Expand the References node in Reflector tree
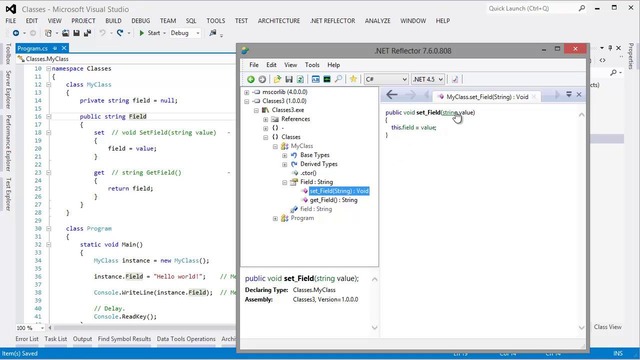This screenshot has height=360, width=640. click(x=266, y=119)
